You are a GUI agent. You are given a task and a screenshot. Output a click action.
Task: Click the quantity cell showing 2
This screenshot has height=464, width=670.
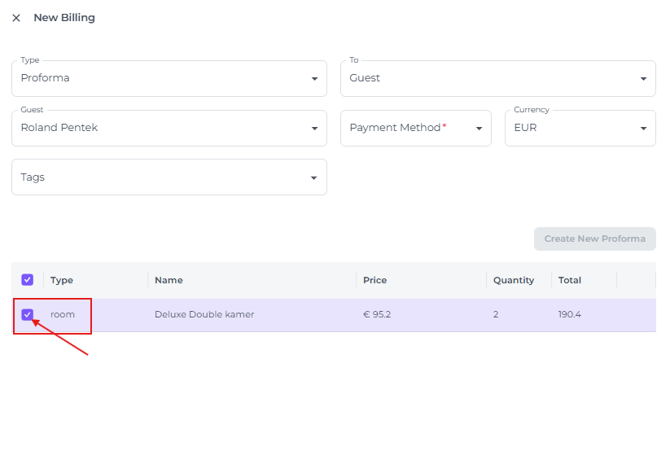coord(496,315)
